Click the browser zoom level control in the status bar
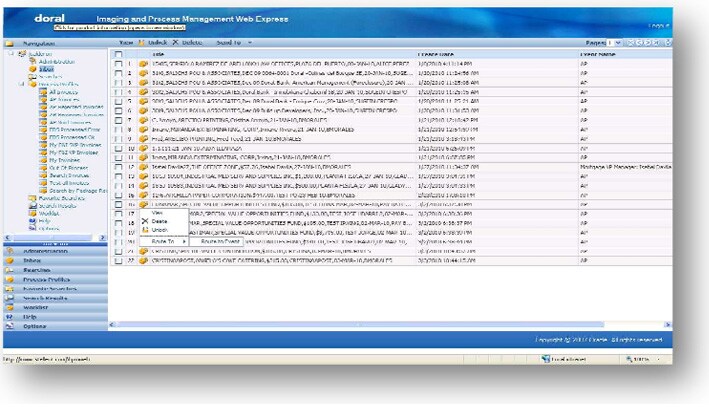 pos(642,359)
